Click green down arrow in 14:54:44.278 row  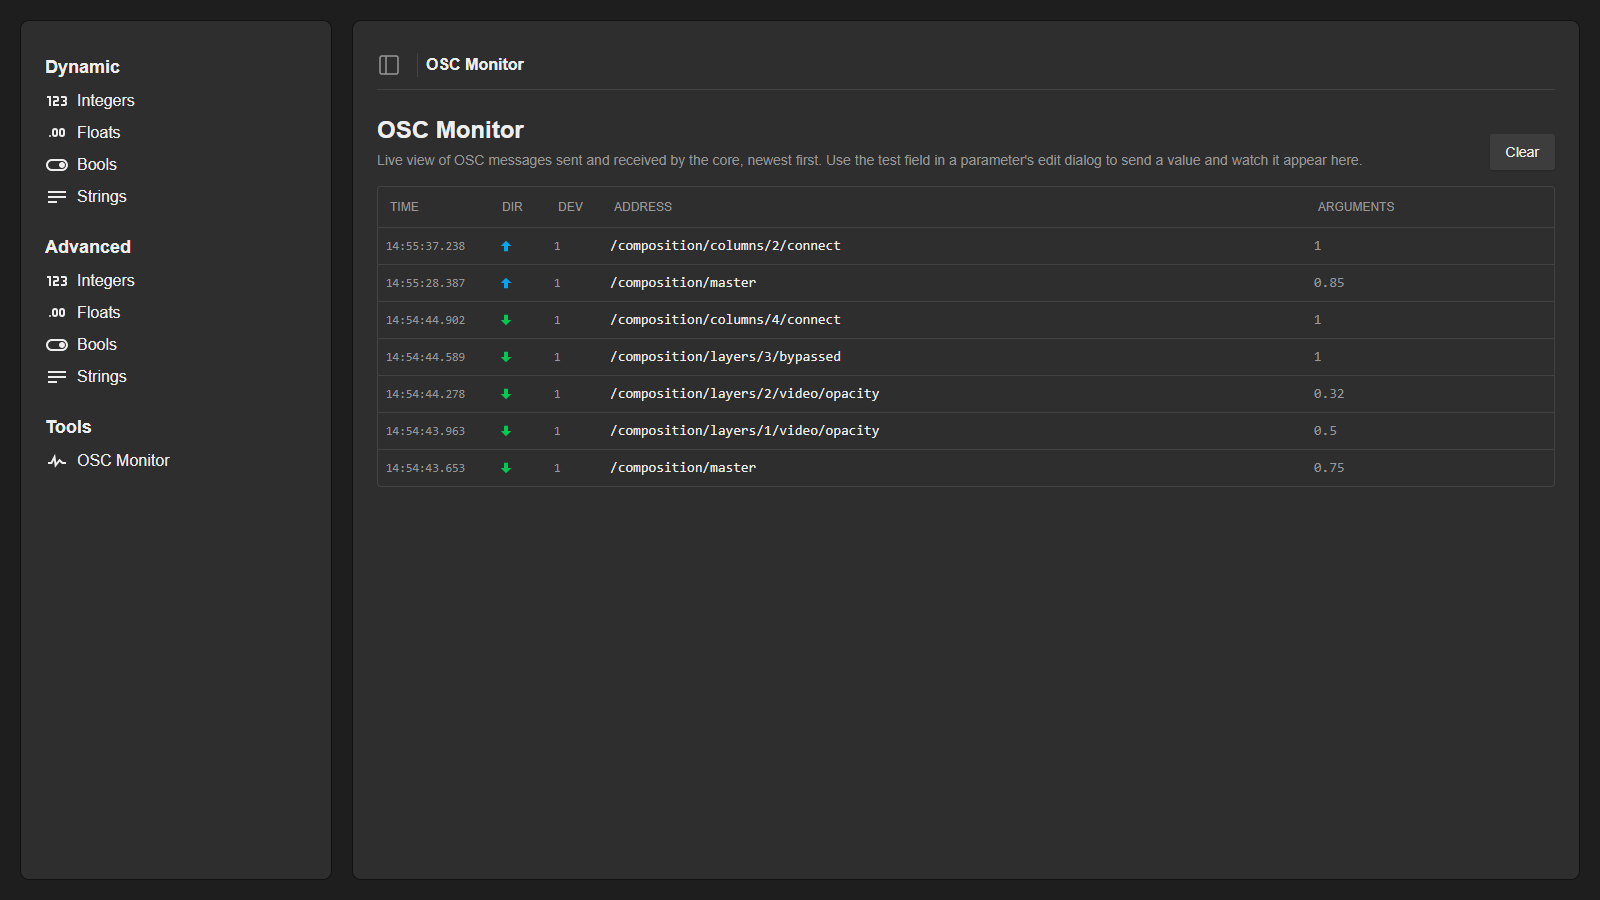[506, 394]
